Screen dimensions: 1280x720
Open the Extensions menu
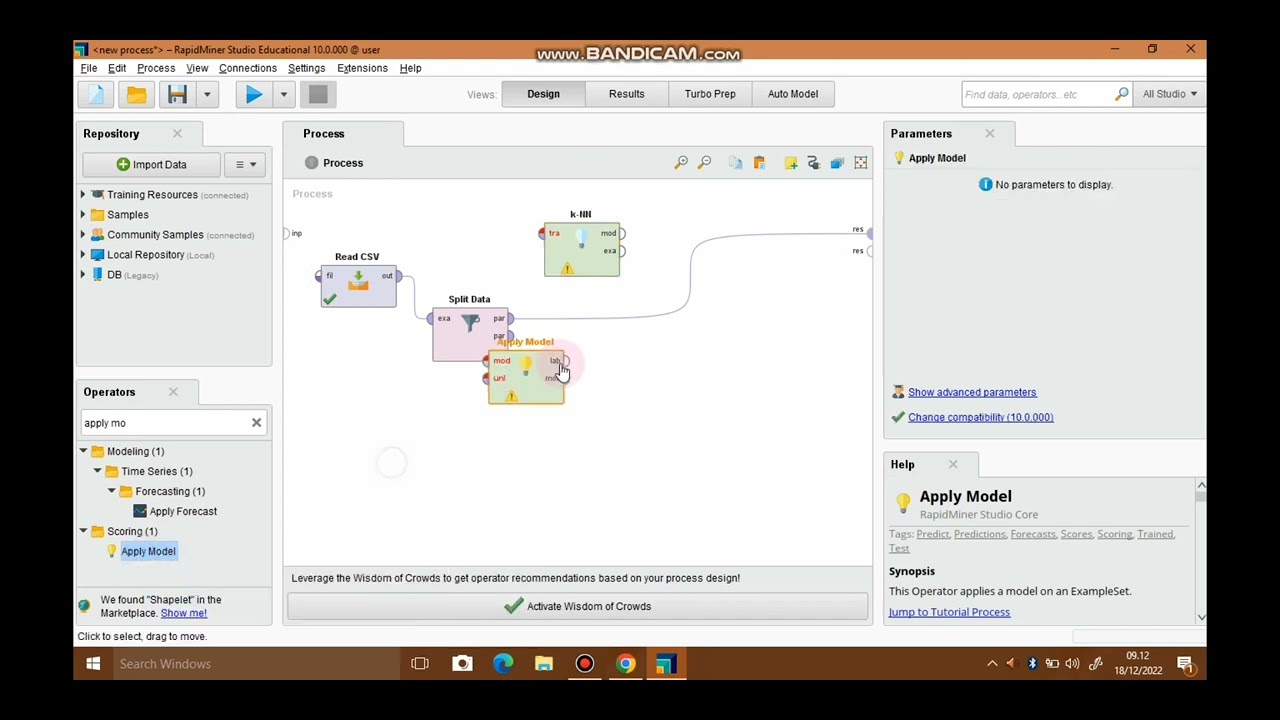(362, 68)
